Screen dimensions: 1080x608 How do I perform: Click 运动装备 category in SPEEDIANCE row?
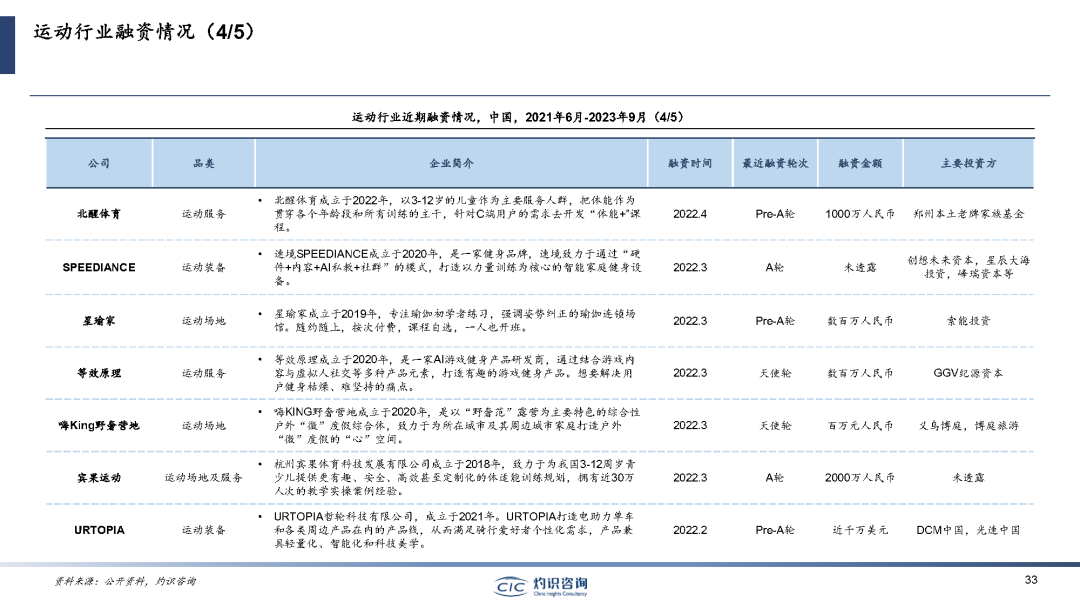click(204, 267)
